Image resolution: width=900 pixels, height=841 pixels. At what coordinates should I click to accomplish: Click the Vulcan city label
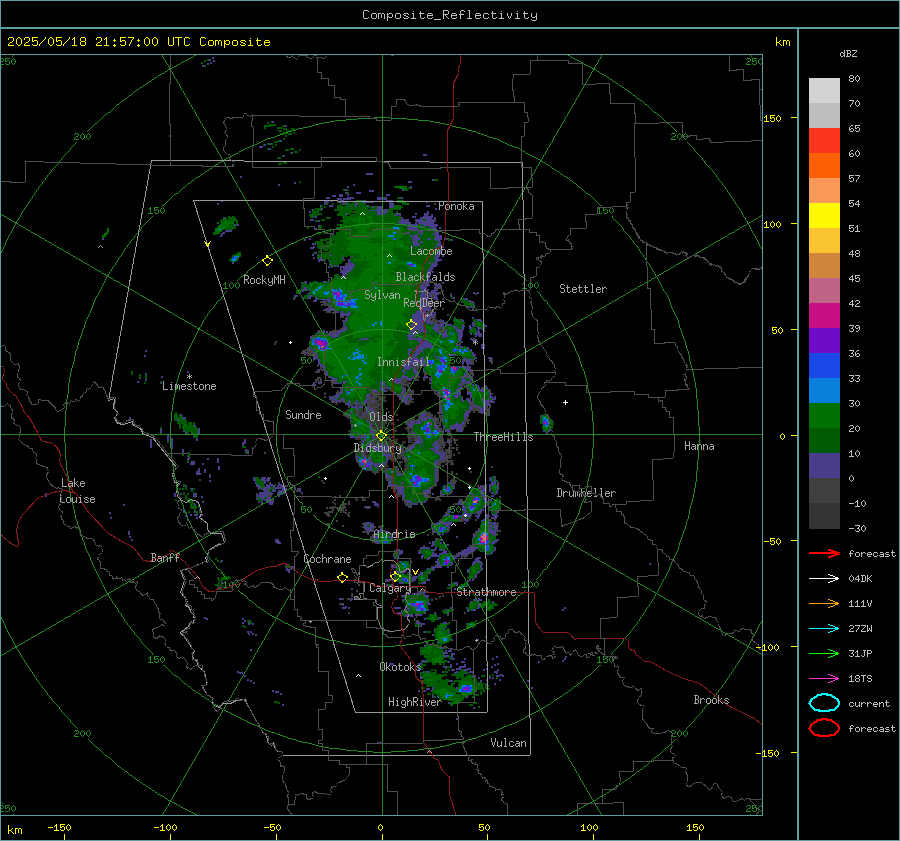[508, 743]
